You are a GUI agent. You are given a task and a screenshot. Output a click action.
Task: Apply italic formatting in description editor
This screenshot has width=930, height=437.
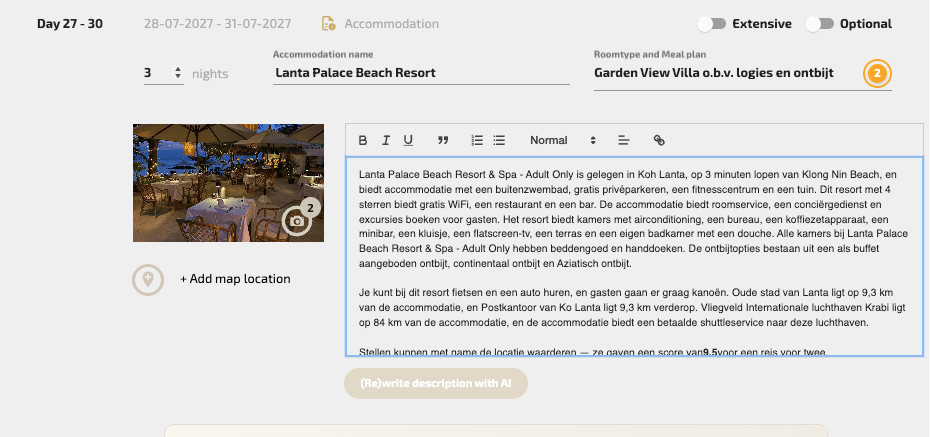pos(385,140)
